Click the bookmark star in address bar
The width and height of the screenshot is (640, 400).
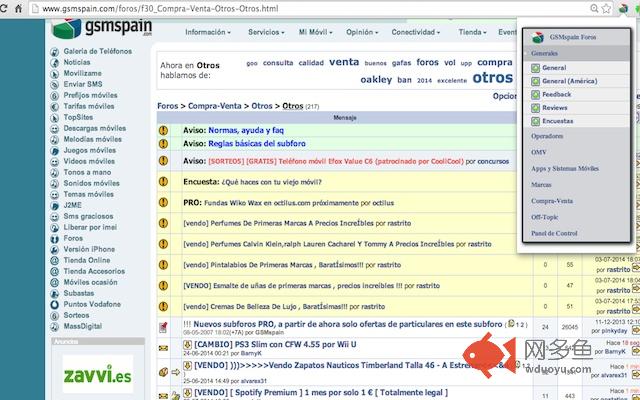(x=607, y=8)
